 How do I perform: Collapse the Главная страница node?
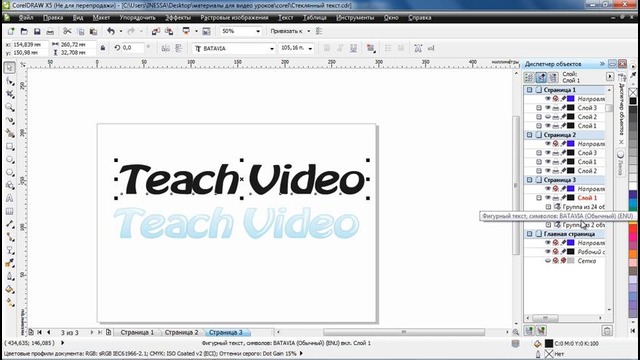tap(529, 234)
